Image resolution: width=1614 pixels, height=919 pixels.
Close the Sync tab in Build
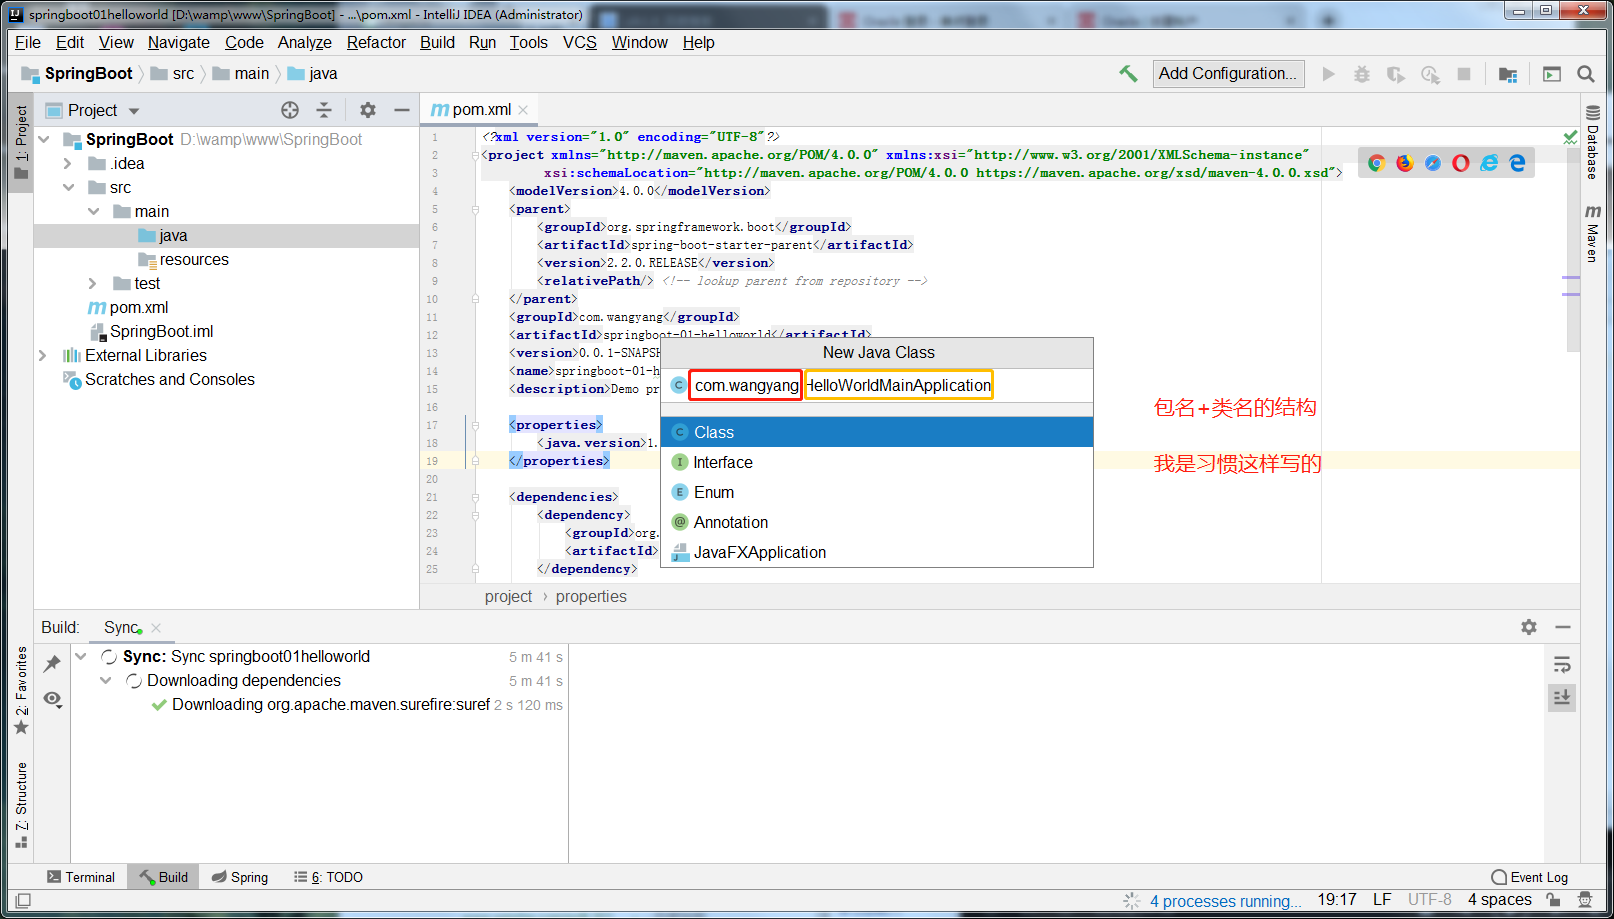pyautogui.click(x=156, y=628)
